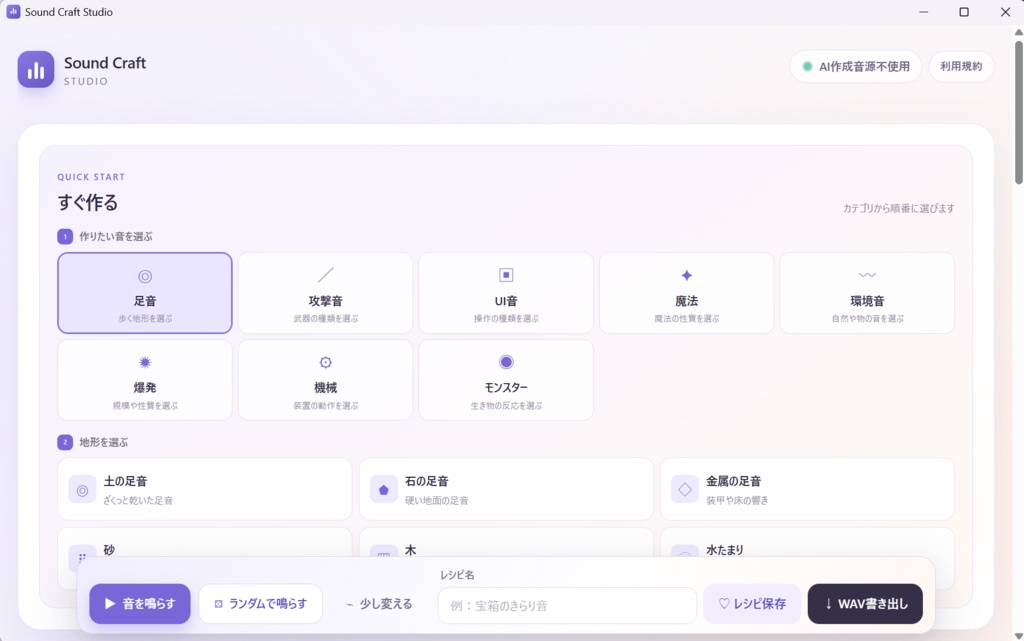1024x641 pixels.
Task: Click the square icon on UI音 card
Action: point(506,275)
